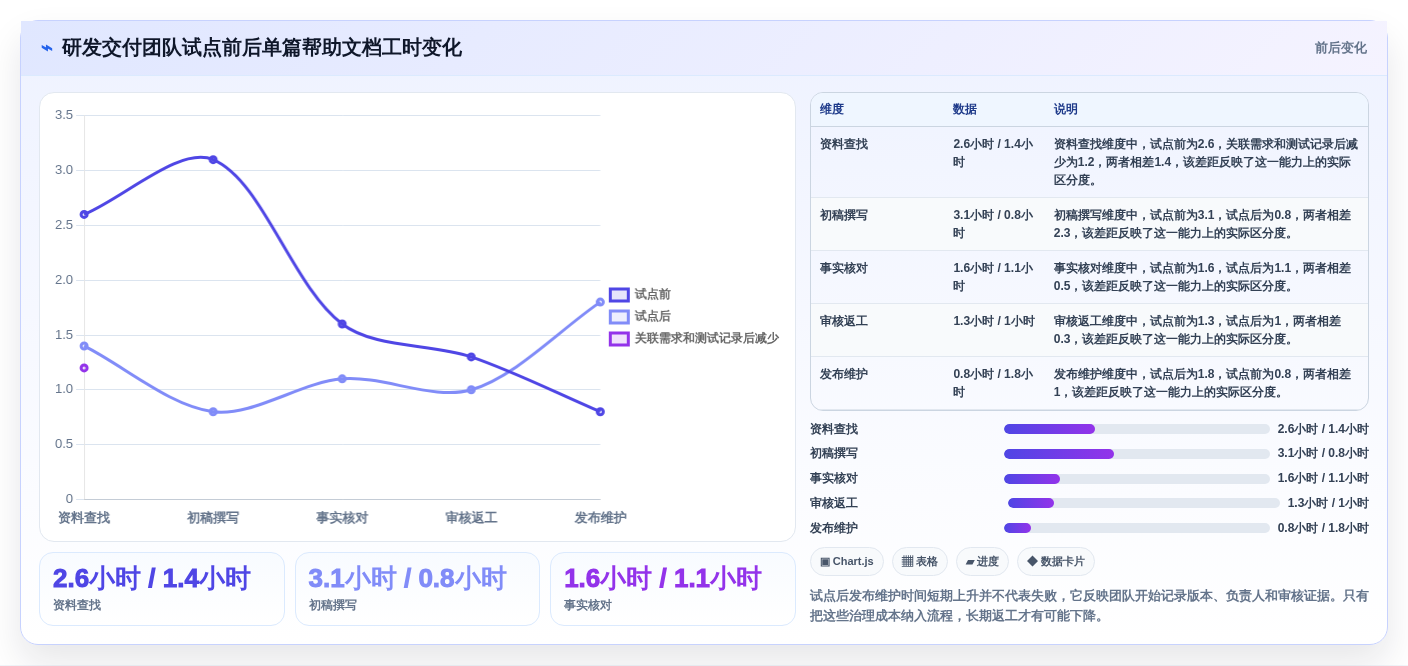The width and height of the screenshot is (1408, 666).
Task: Click the purple data point at 资料查找
Action: coord(84,368)
